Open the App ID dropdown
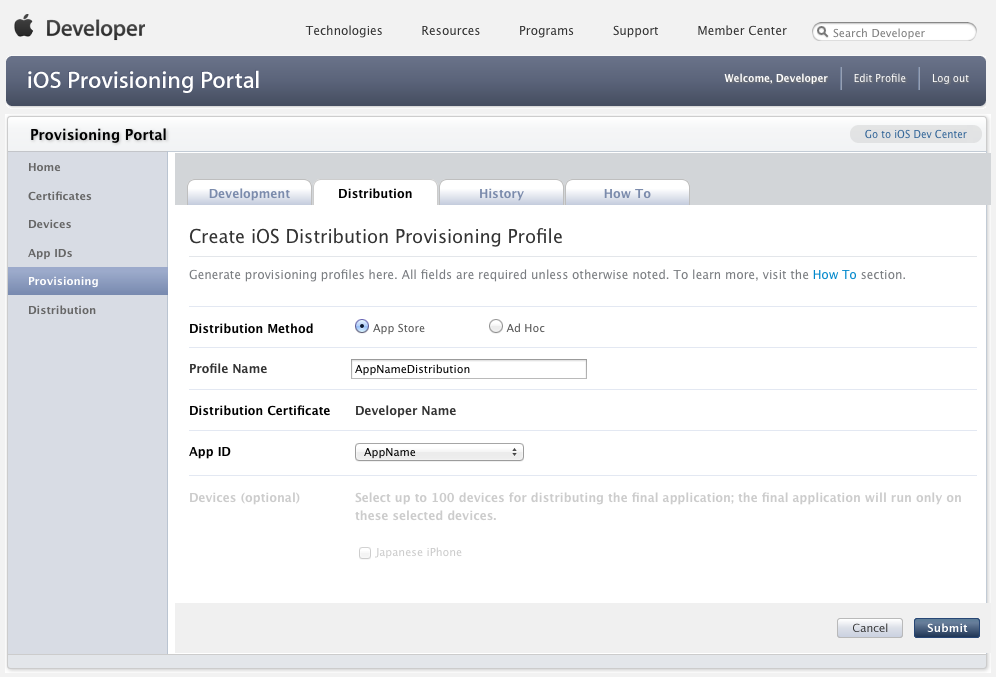Screen dimensions: 996x677 click(x=439, y=452)
